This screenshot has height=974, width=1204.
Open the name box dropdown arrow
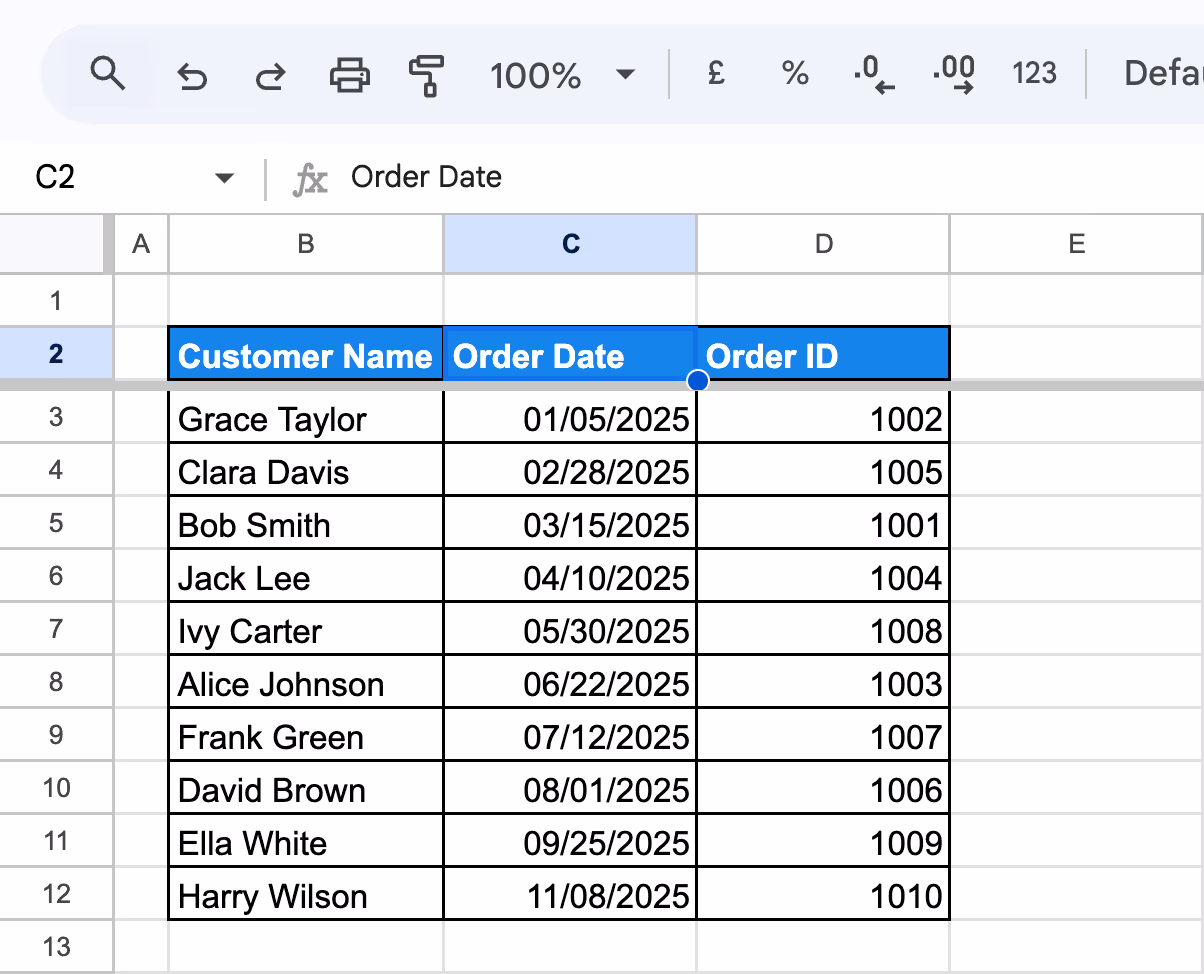point(224,177)
